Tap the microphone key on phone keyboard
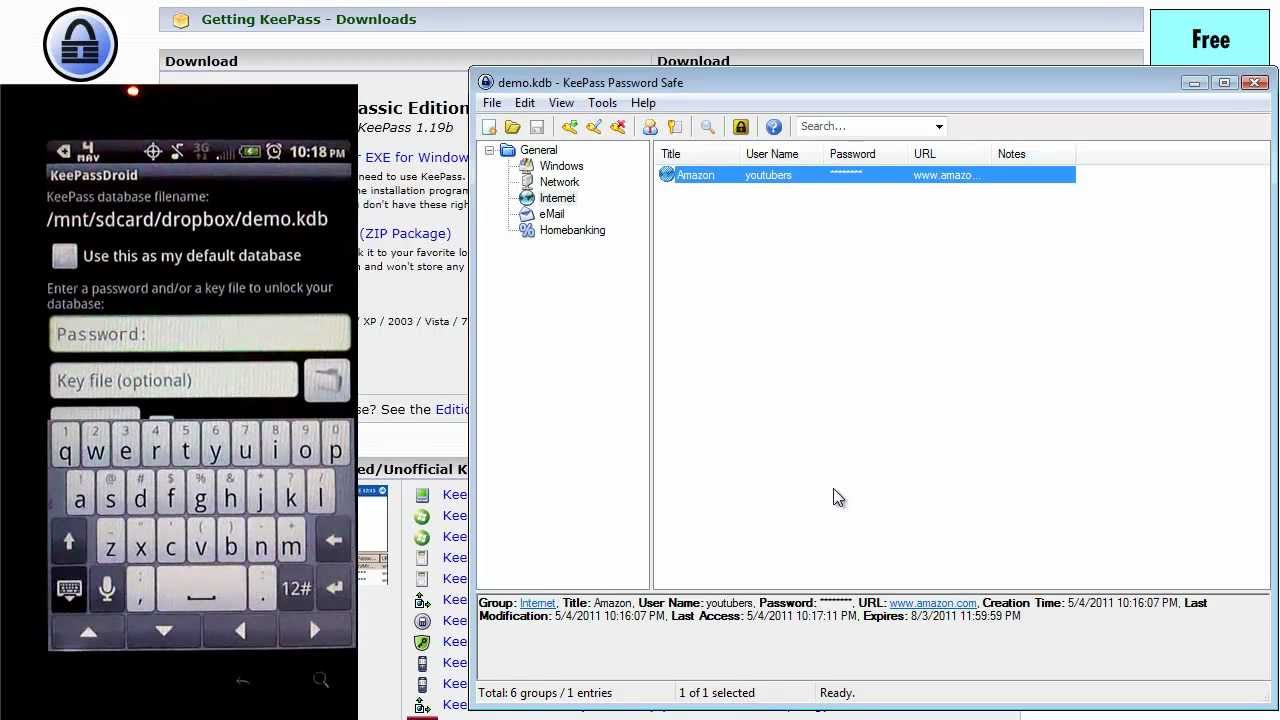Screen dimensions: 1280x720 pyautogui.click(x=107, y=588)
